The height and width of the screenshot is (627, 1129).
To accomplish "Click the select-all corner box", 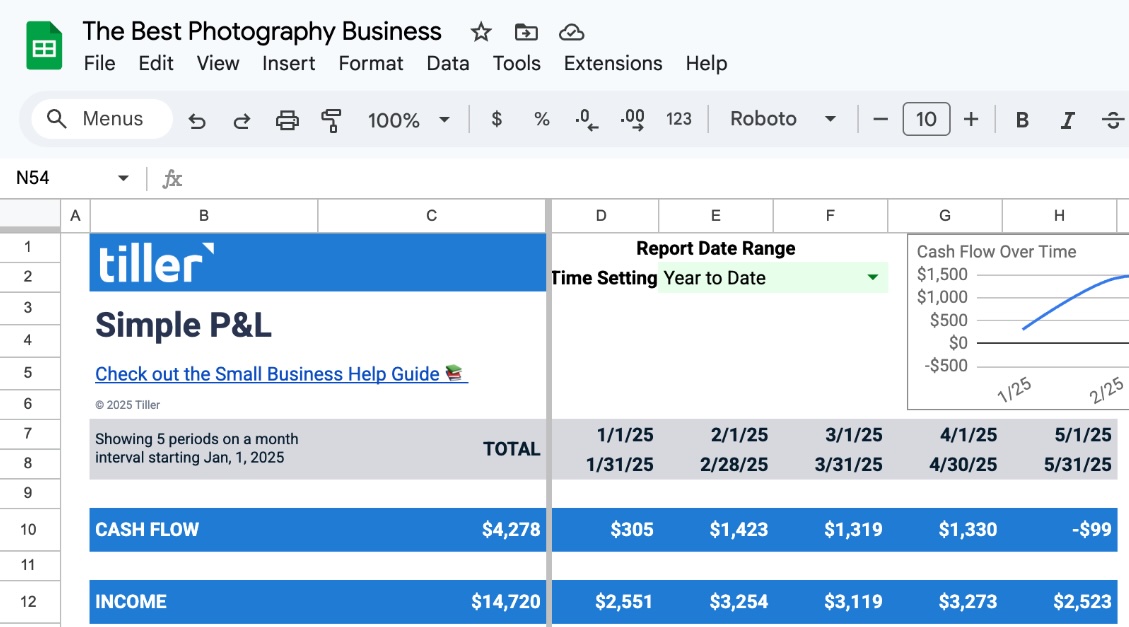I will (30, 215).
